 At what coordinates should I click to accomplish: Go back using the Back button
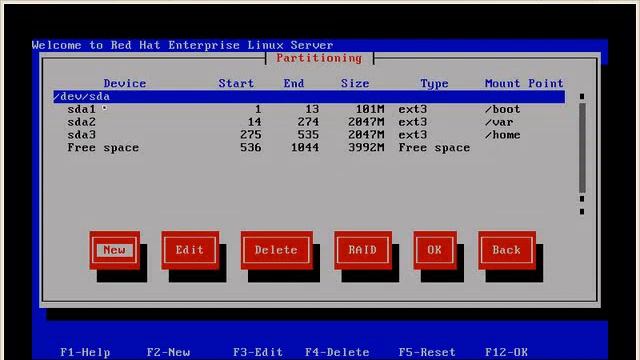point(507,250)
